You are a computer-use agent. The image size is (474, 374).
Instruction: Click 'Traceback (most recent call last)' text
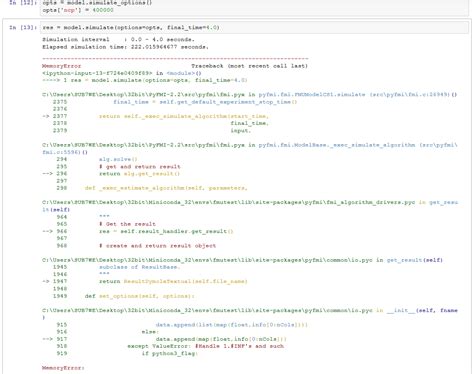click(x=249, y=66)
